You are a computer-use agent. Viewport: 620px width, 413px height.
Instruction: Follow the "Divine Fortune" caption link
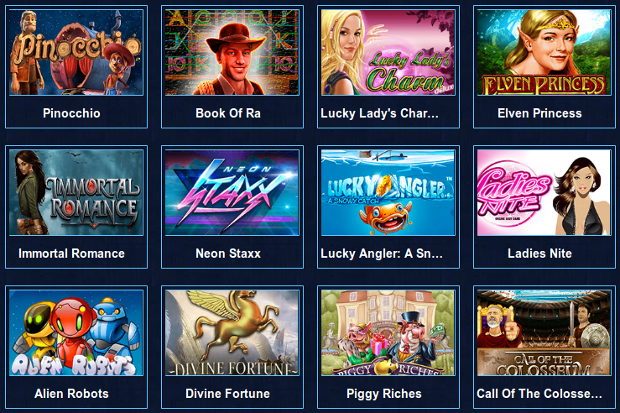point(228,394)
